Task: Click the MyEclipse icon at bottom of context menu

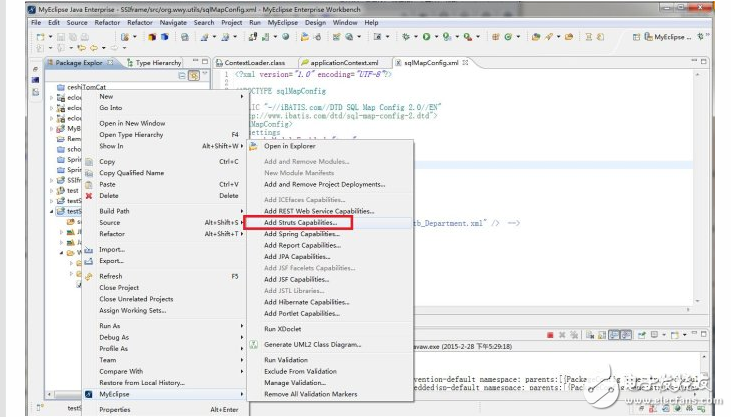Action: 89,394
